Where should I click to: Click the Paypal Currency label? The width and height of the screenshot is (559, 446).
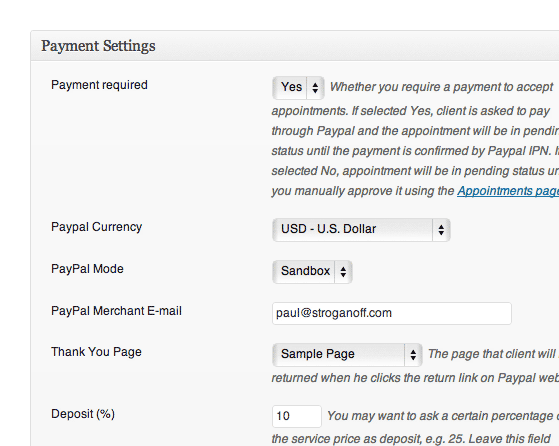96,227
